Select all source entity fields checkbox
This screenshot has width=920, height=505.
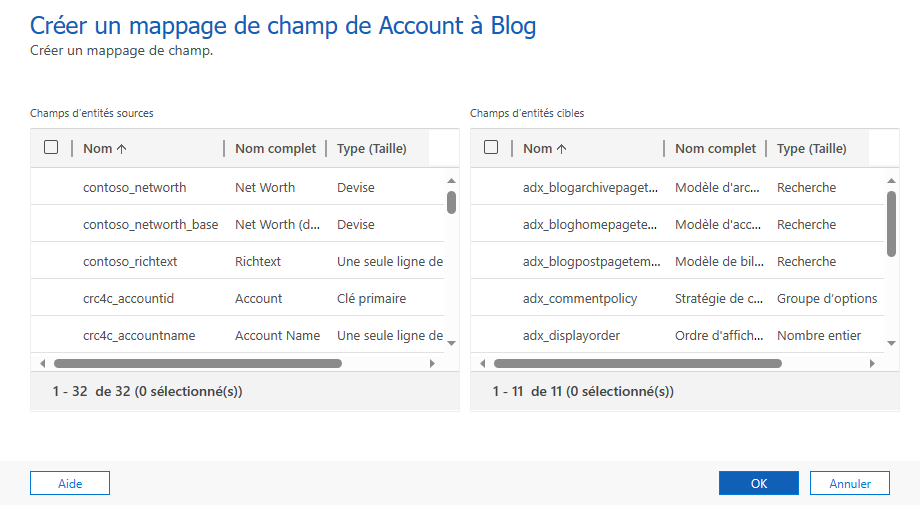click(x=51, y=148)
